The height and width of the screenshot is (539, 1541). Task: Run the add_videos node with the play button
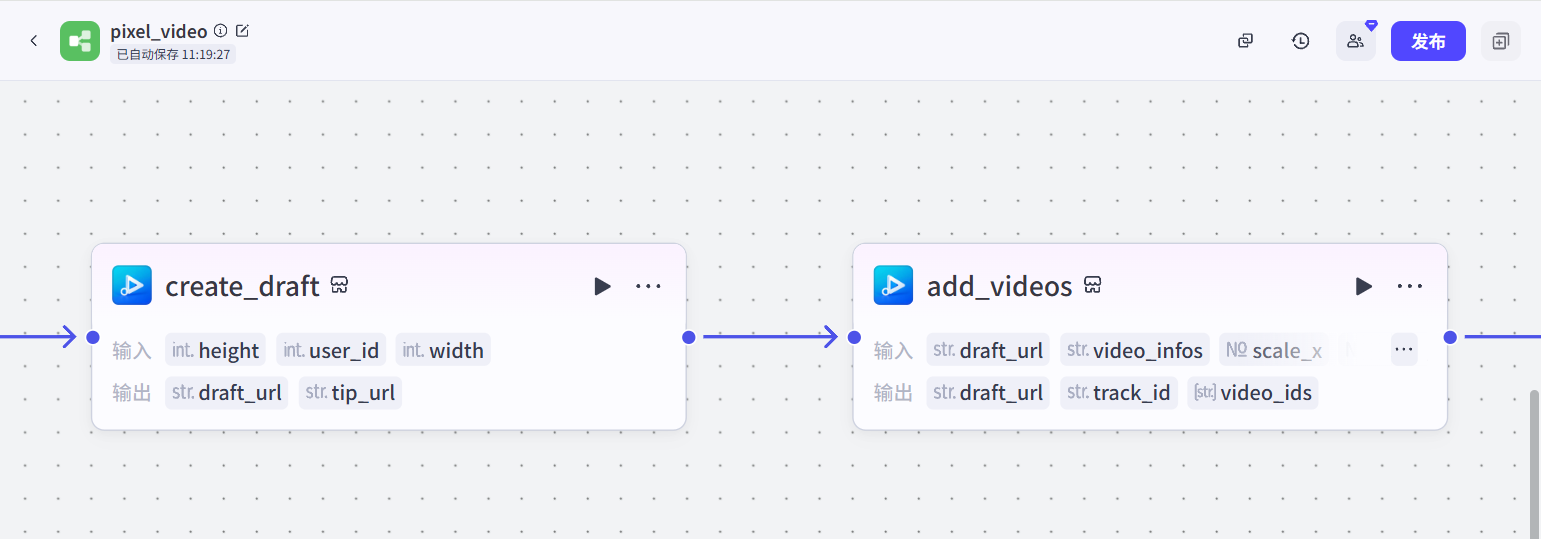tap(1363, 286)
